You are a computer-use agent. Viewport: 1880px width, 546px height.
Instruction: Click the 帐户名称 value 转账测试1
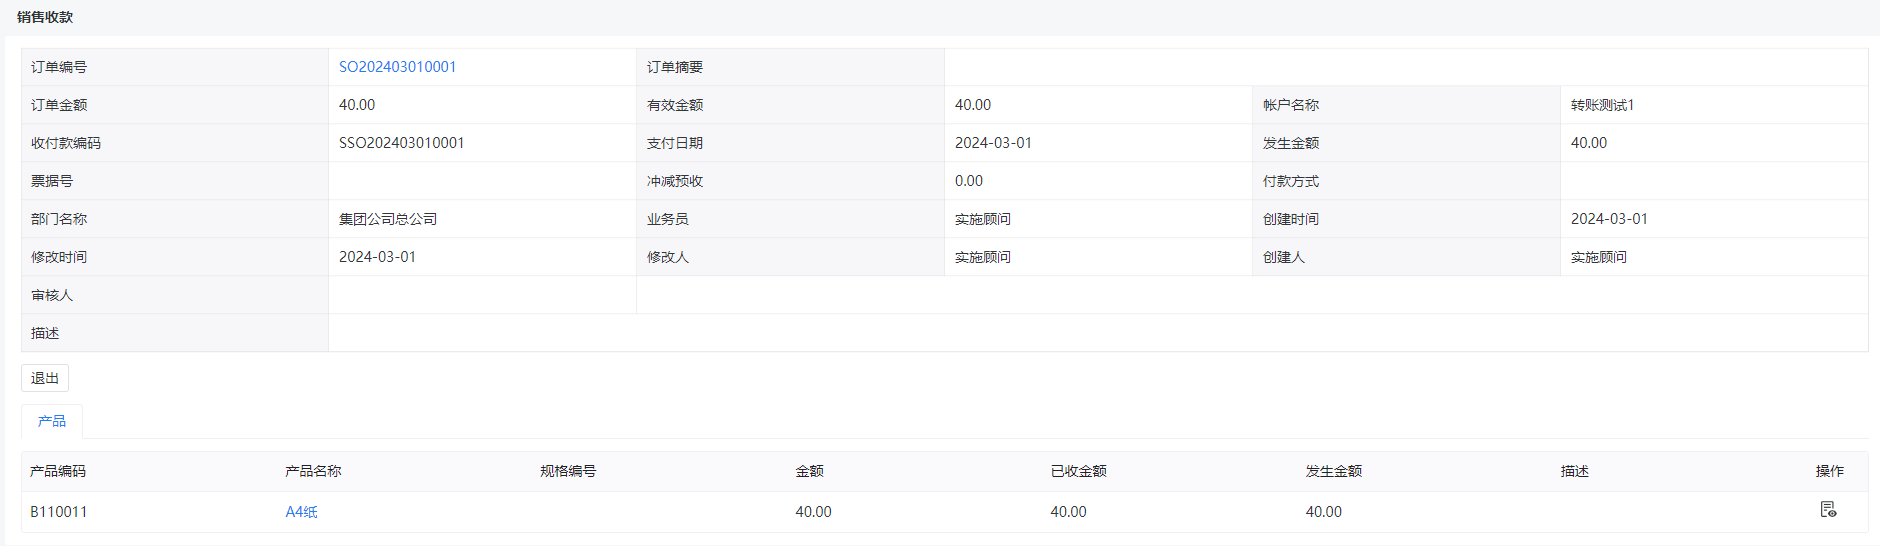click(1602, 105)
